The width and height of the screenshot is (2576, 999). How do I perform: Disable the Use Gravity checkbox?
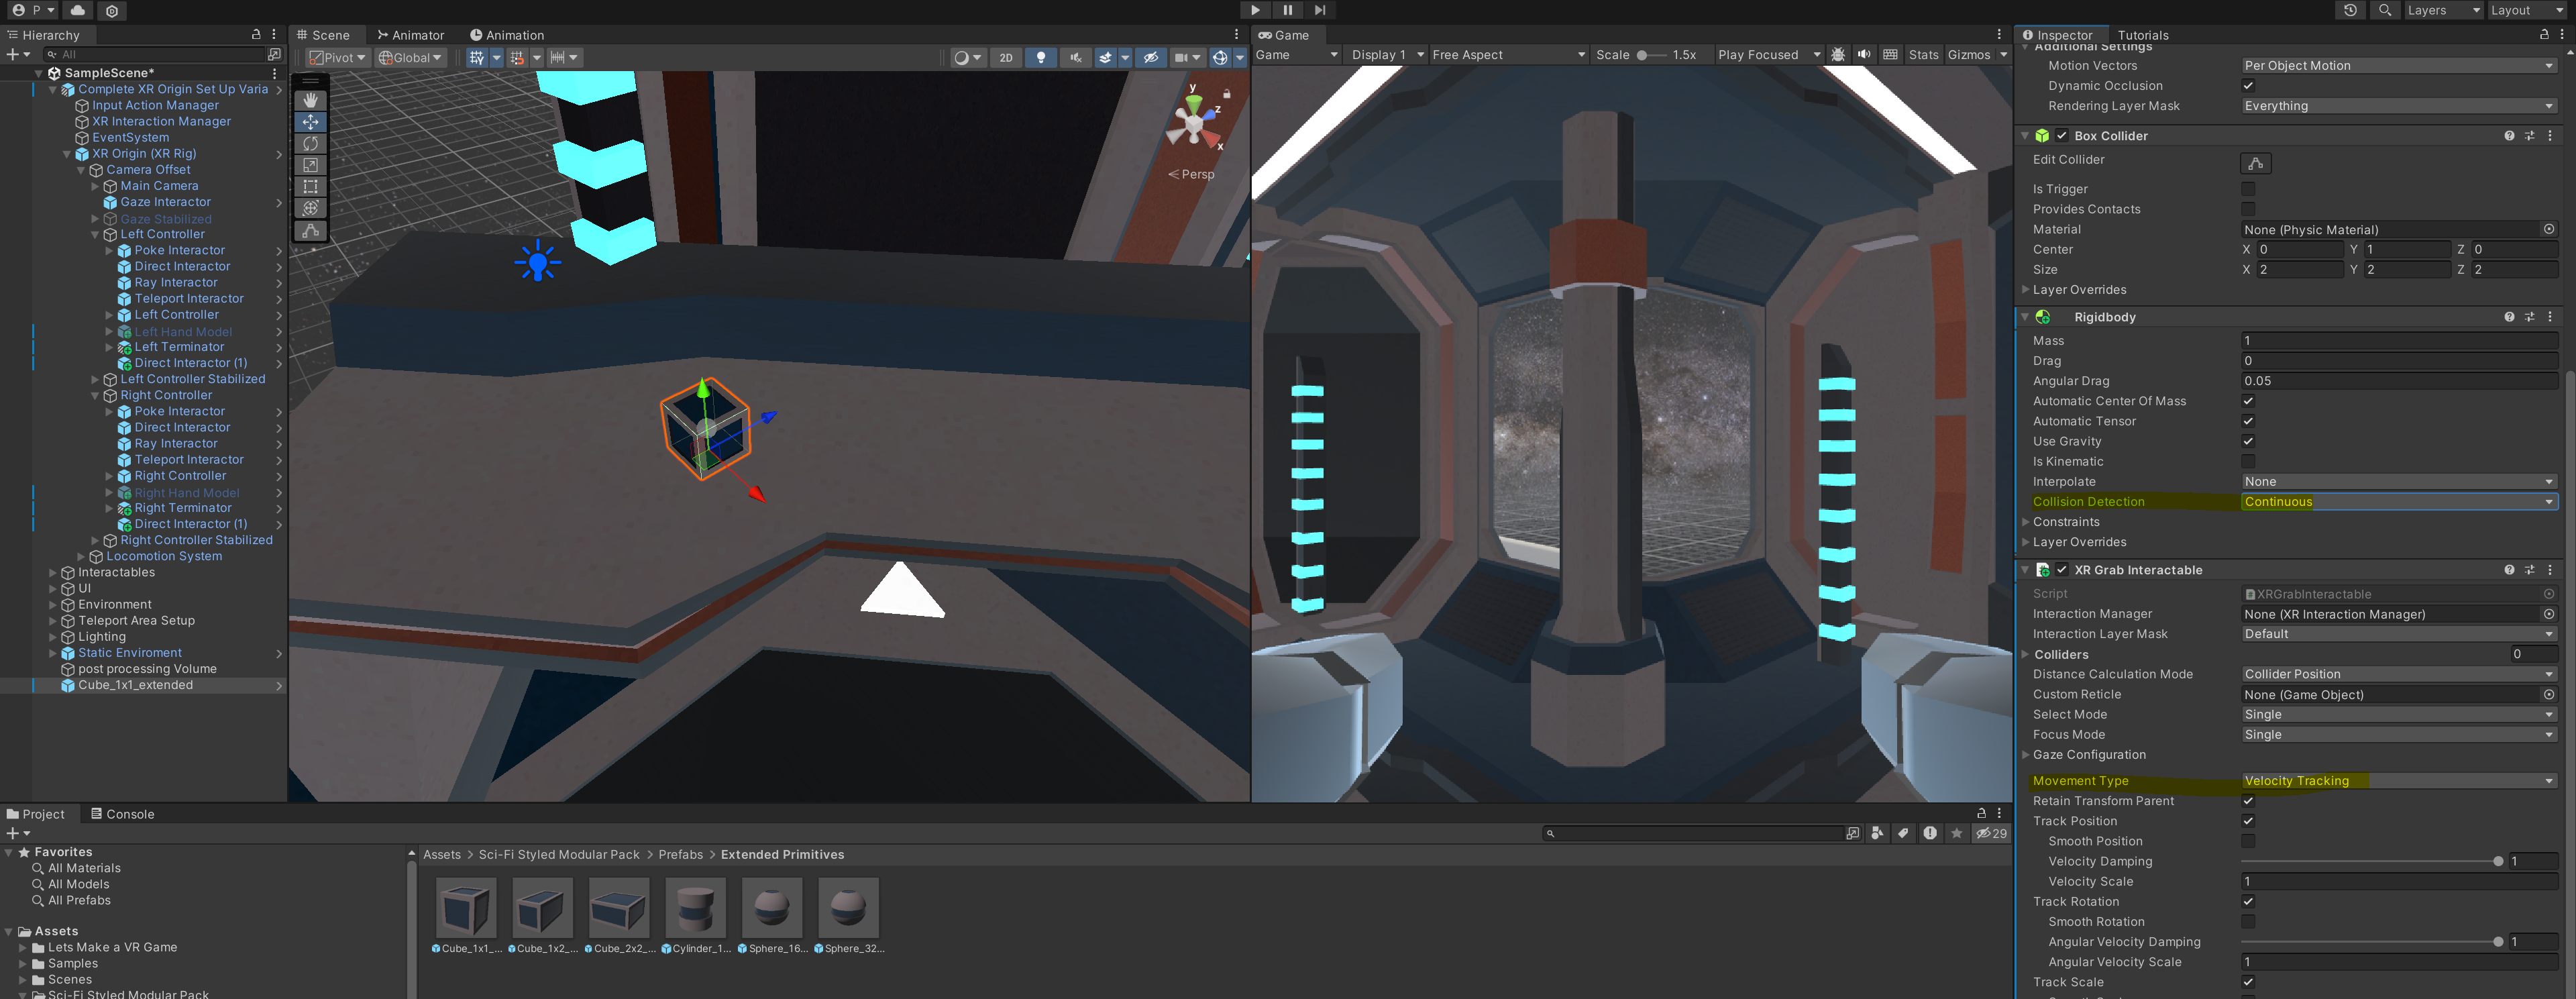click(2248, 441)
